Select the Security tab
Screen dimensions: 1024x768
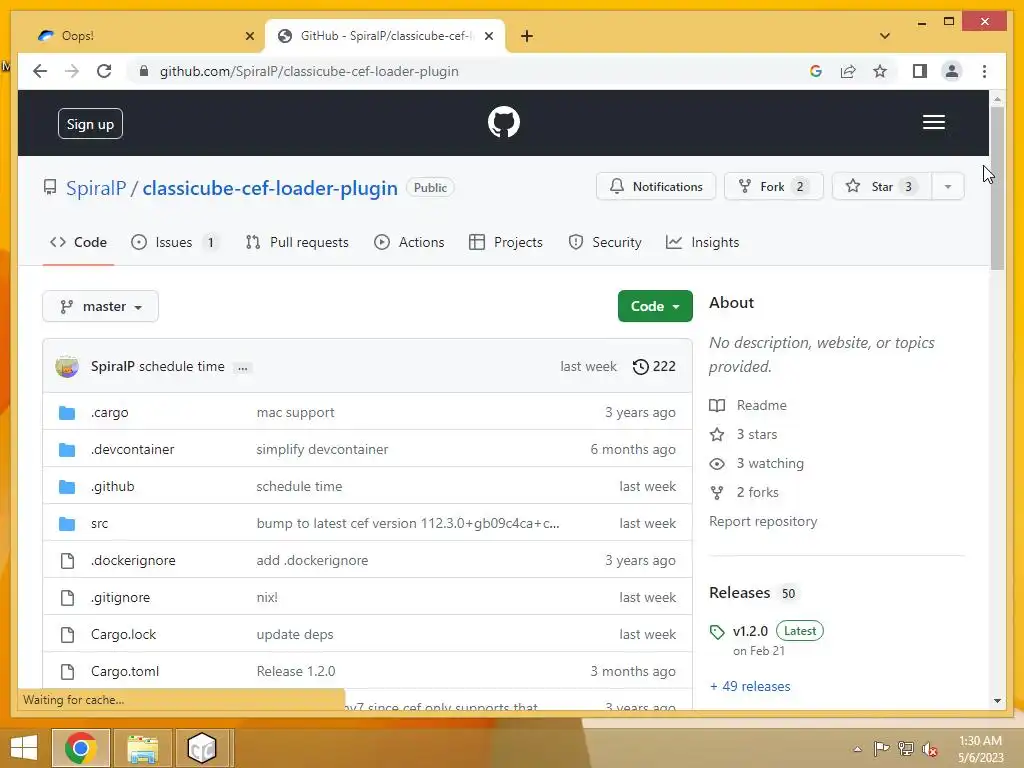coord(605,242)
